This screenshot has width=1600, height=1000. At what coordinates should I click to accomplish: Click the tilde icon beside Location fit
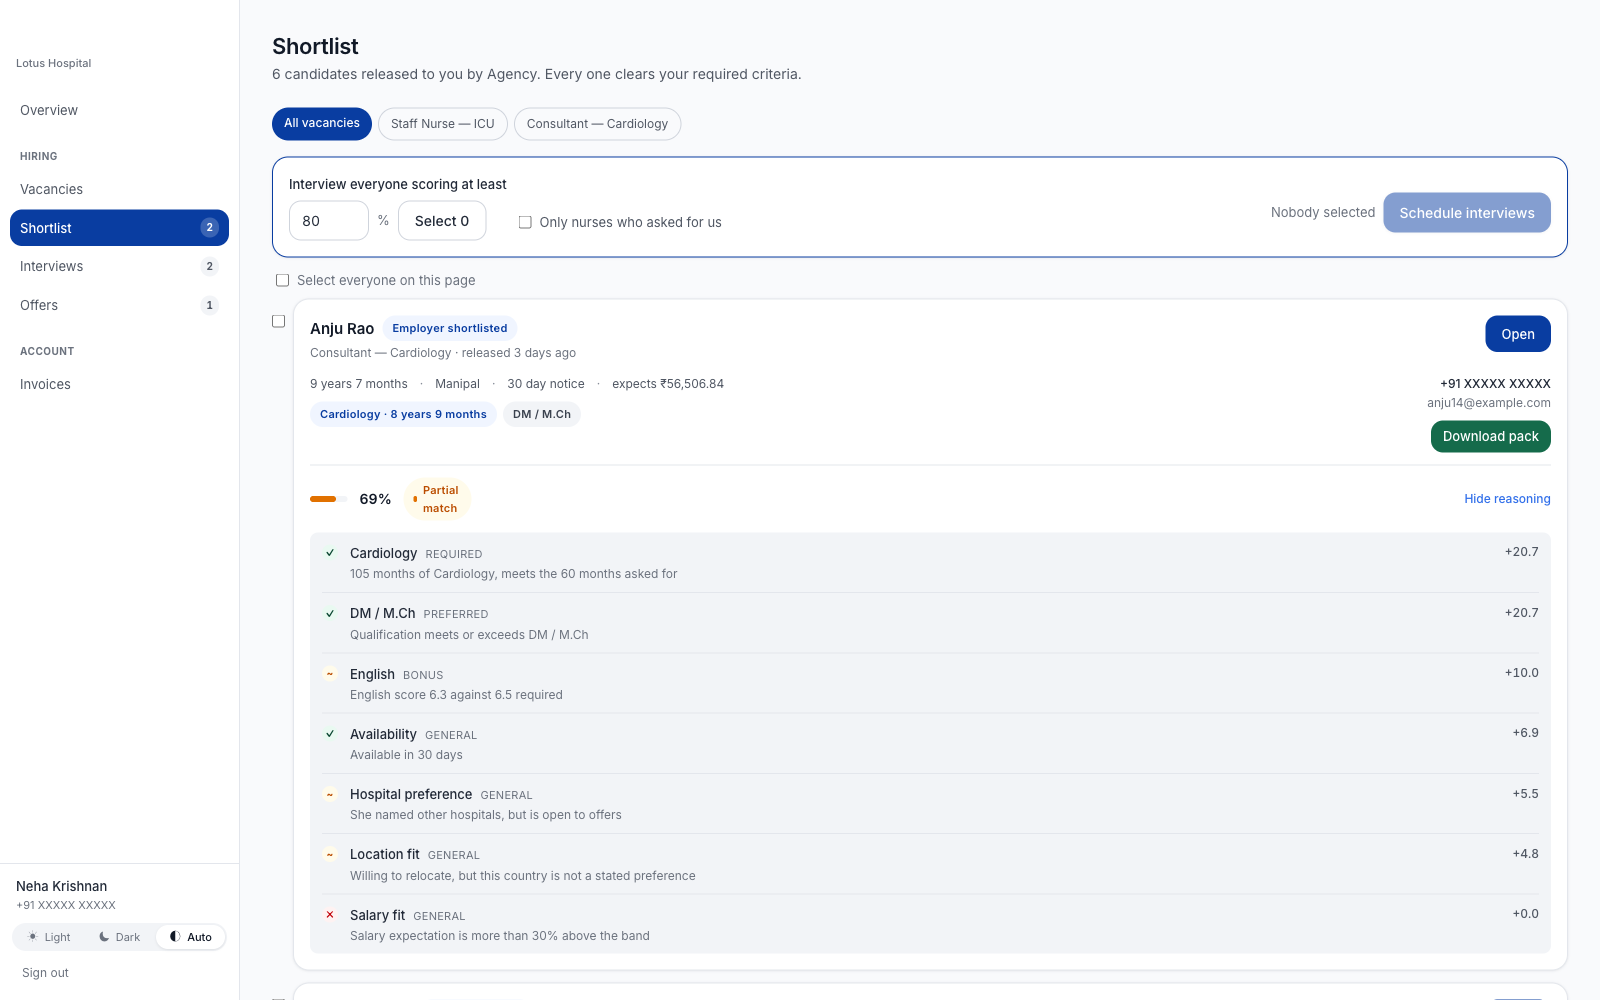tap(330, 854)
